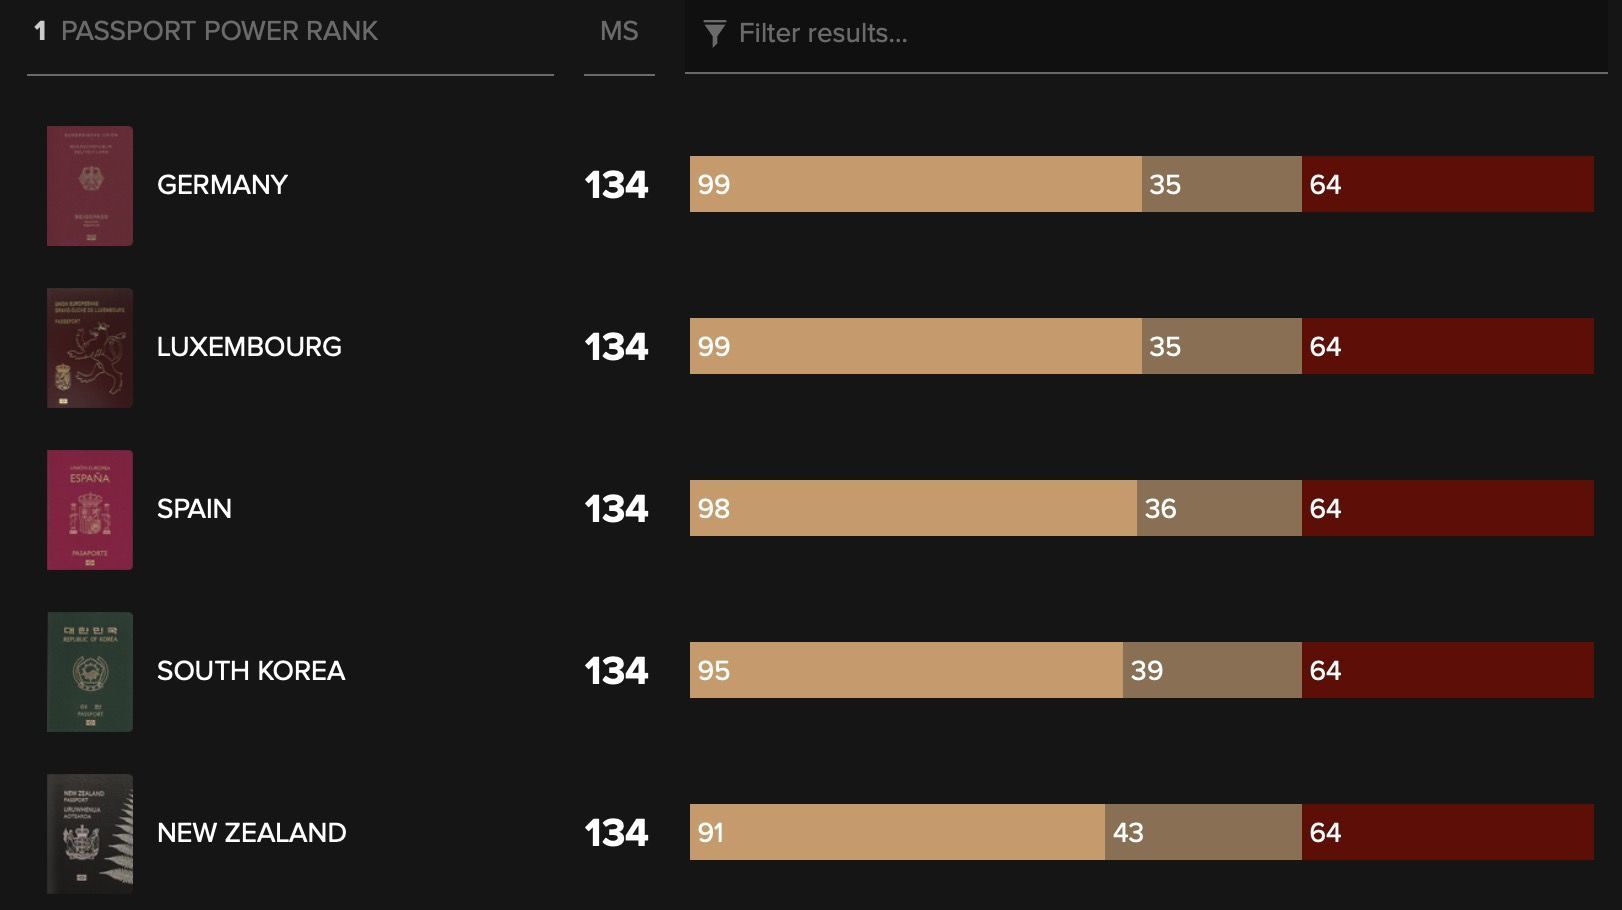Open the SPAIN country name
Screen dimensions: 1622x910
(194, 509)
